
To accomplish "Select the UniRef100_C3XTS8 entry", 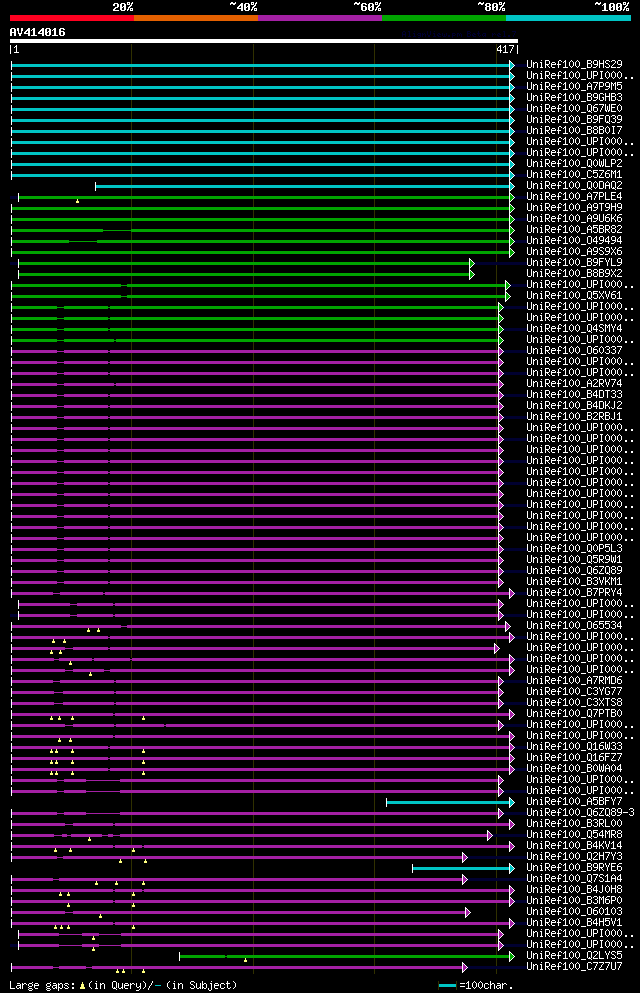I will [x=574, y=702].
